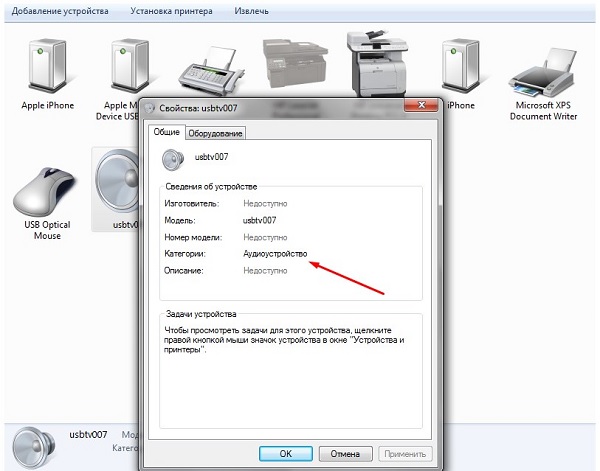Confirm the dialog with OK button

285,454
